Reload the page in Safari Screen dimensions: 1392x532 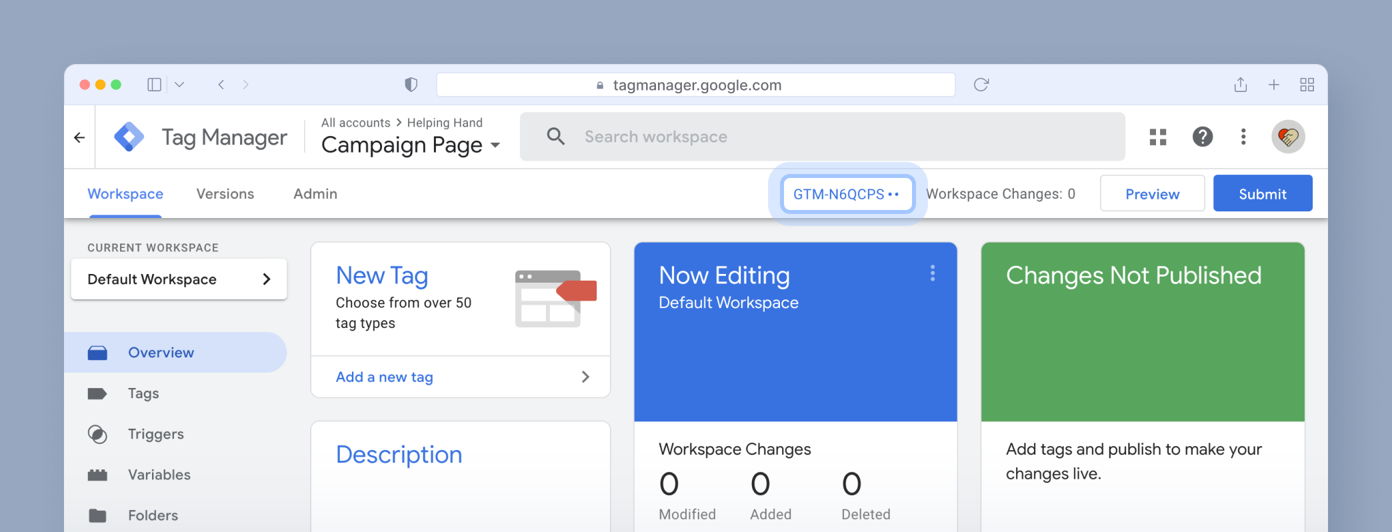[981, 85]
